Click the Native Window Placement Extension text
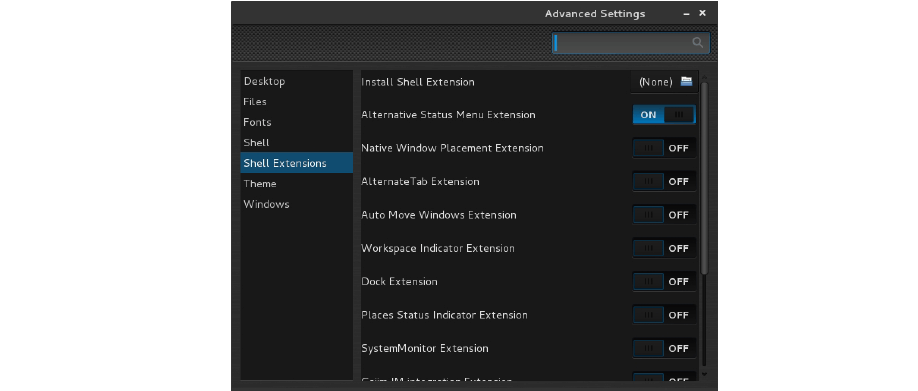Screen dimensions: 918x391 pos(453,148)
